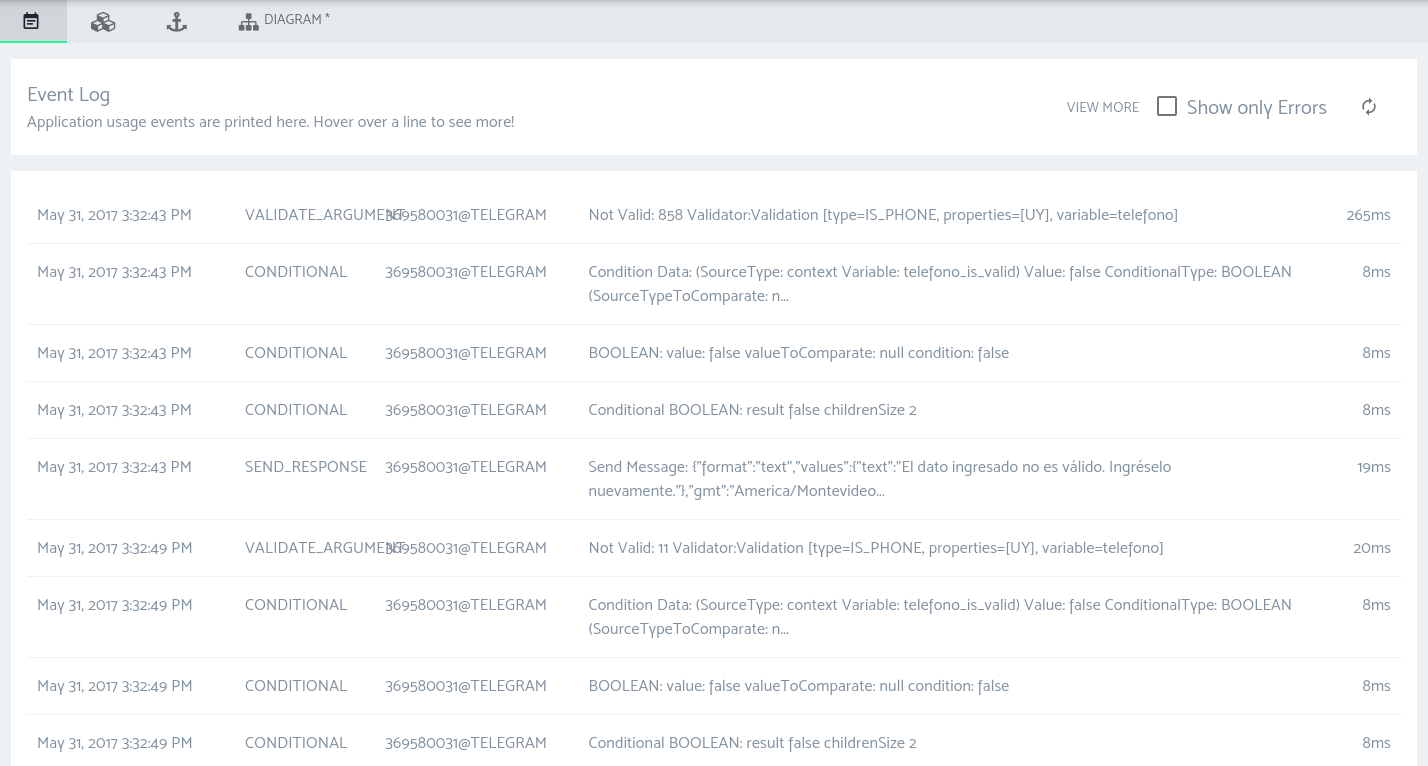Image resolution: width=1428 pixels, height=766 pixels.
Task: Click the VIEW MORE link
Action: point(1102,108)
